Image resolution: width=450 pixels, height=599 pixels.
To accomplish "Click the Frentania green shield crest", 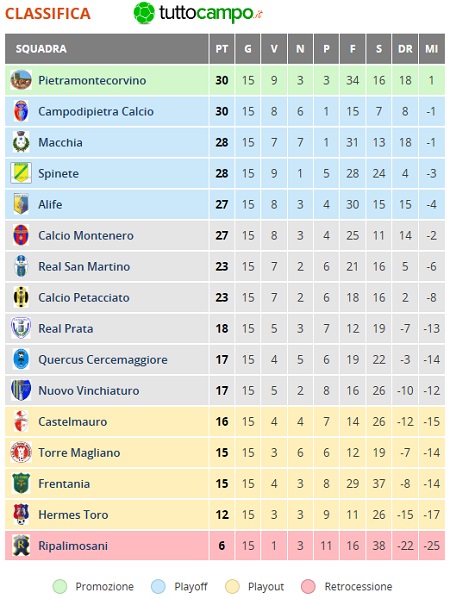I will [21, 483].
